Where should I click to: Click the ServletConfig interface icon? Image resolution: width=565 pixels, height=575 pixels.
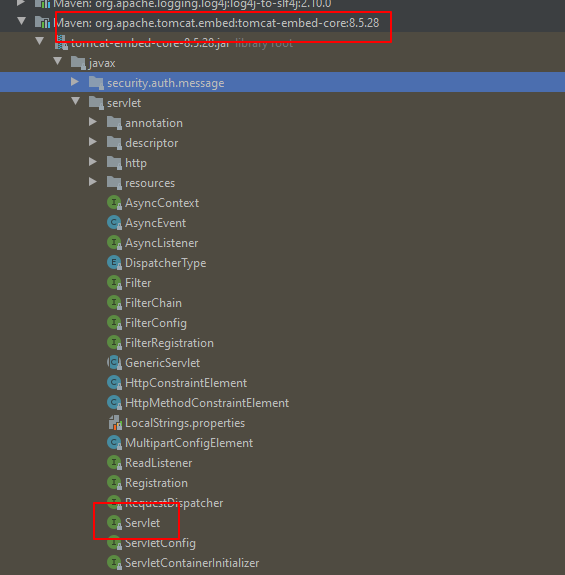click(x=114, y=543)
